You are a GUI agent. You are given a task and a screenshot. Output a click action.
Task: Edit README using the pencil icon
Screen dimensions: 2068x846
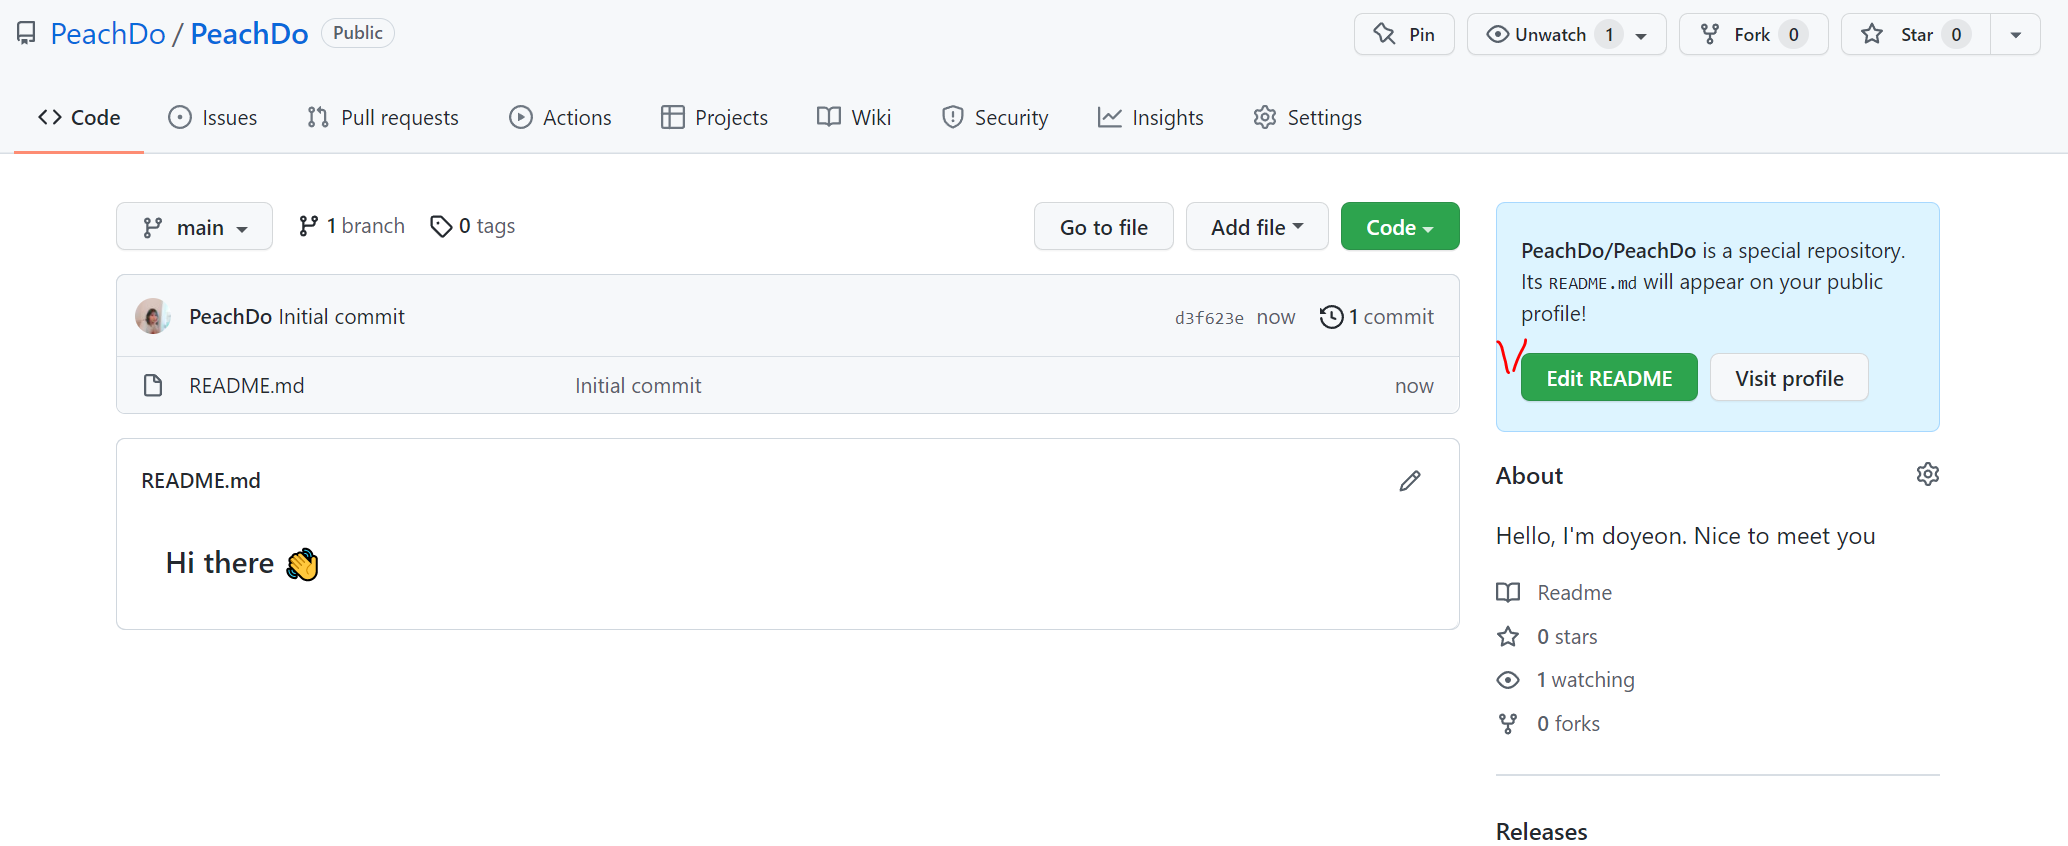[1410, 481]
